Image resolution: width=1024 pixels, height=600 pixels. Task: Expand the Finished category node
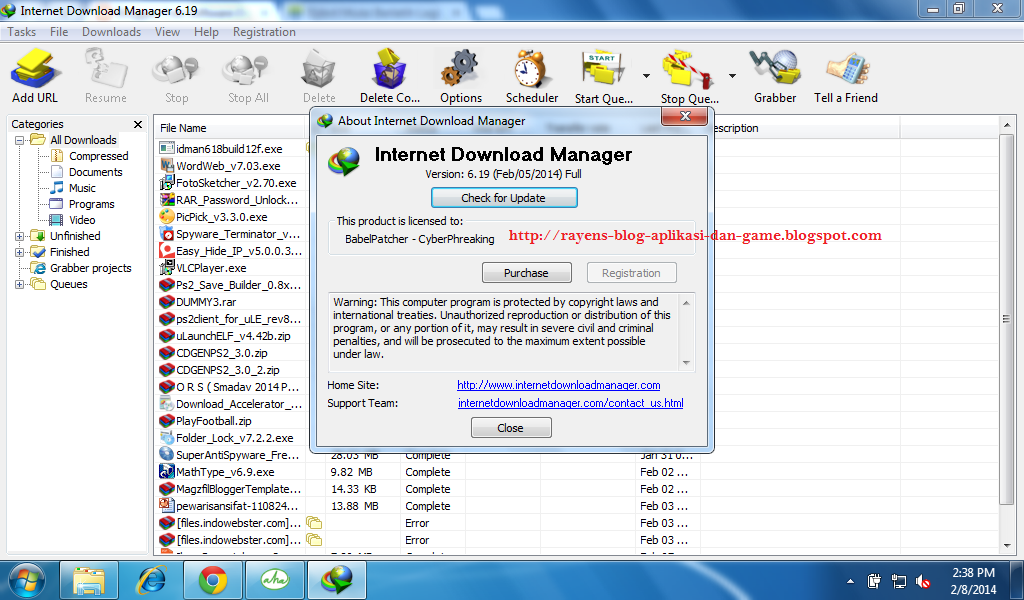20,252
